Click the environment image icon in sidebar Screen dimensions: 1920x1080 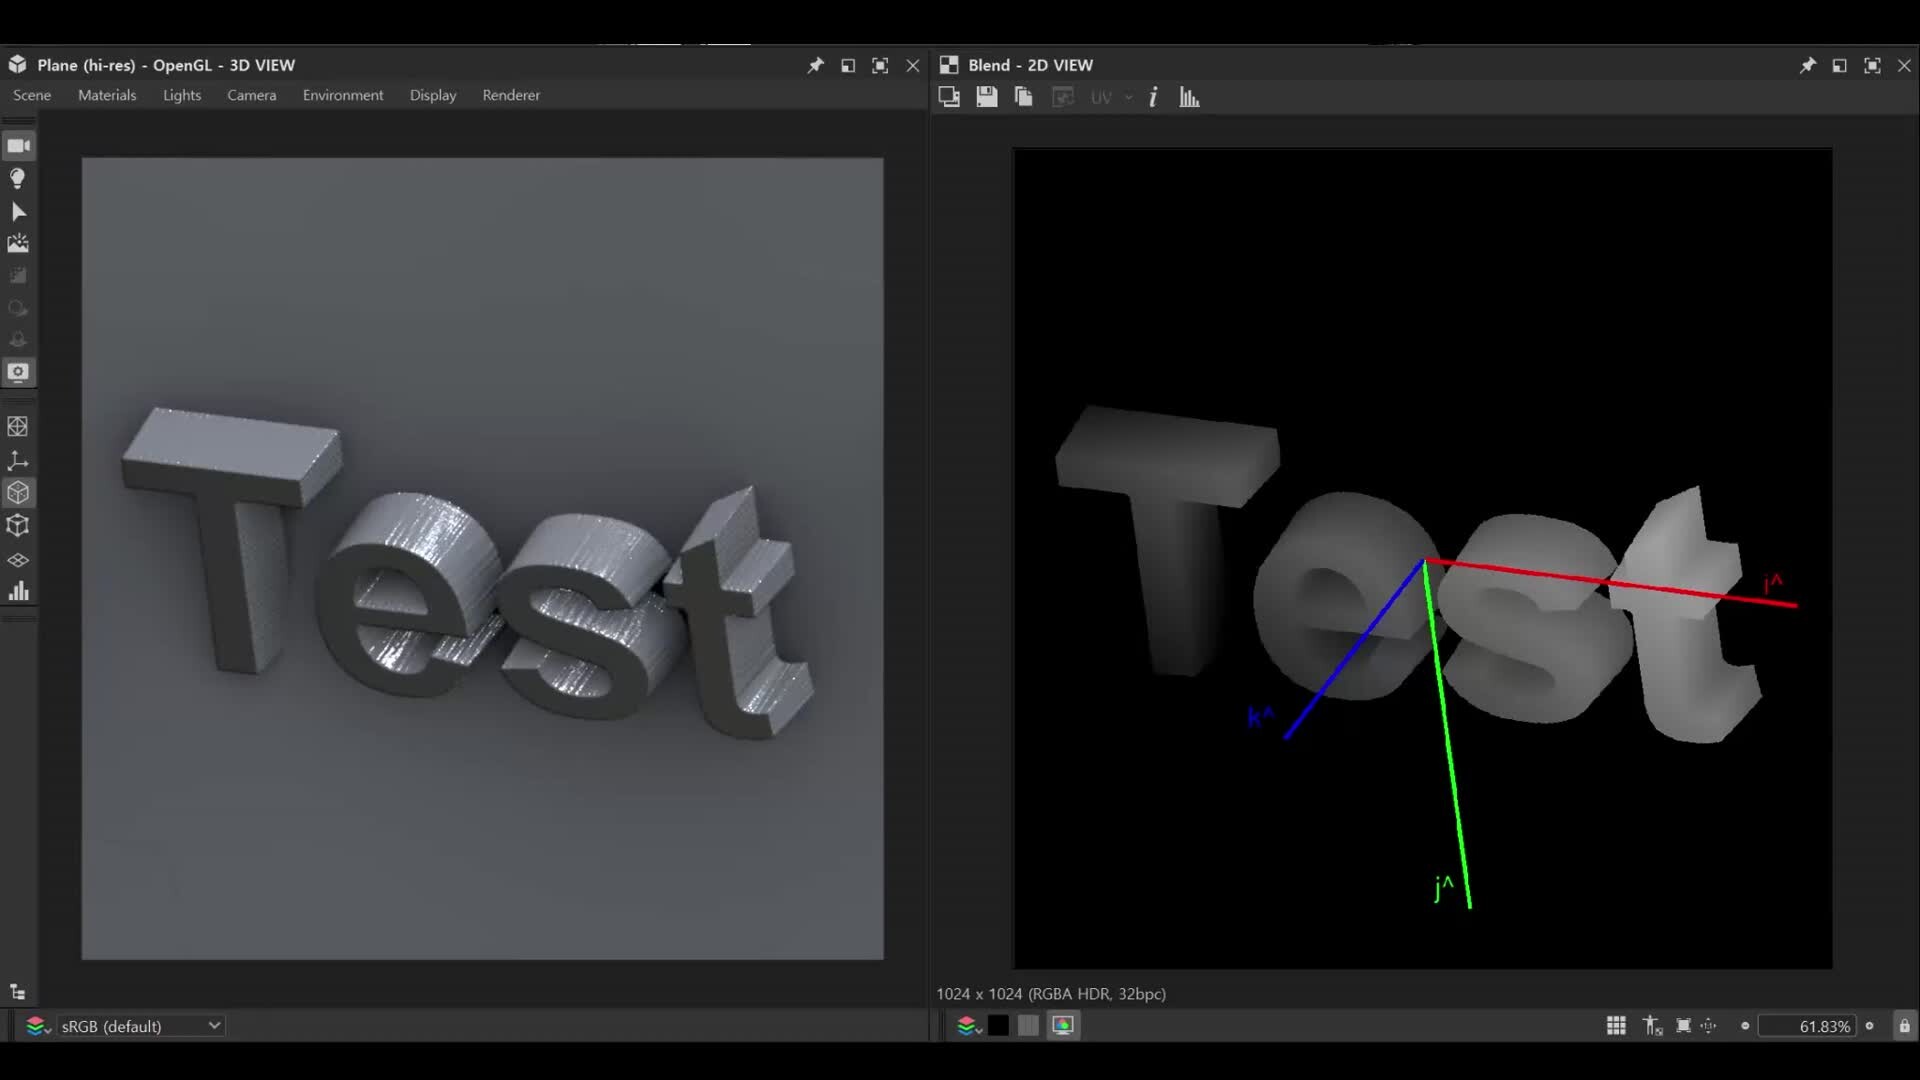(x=18, y=244)
